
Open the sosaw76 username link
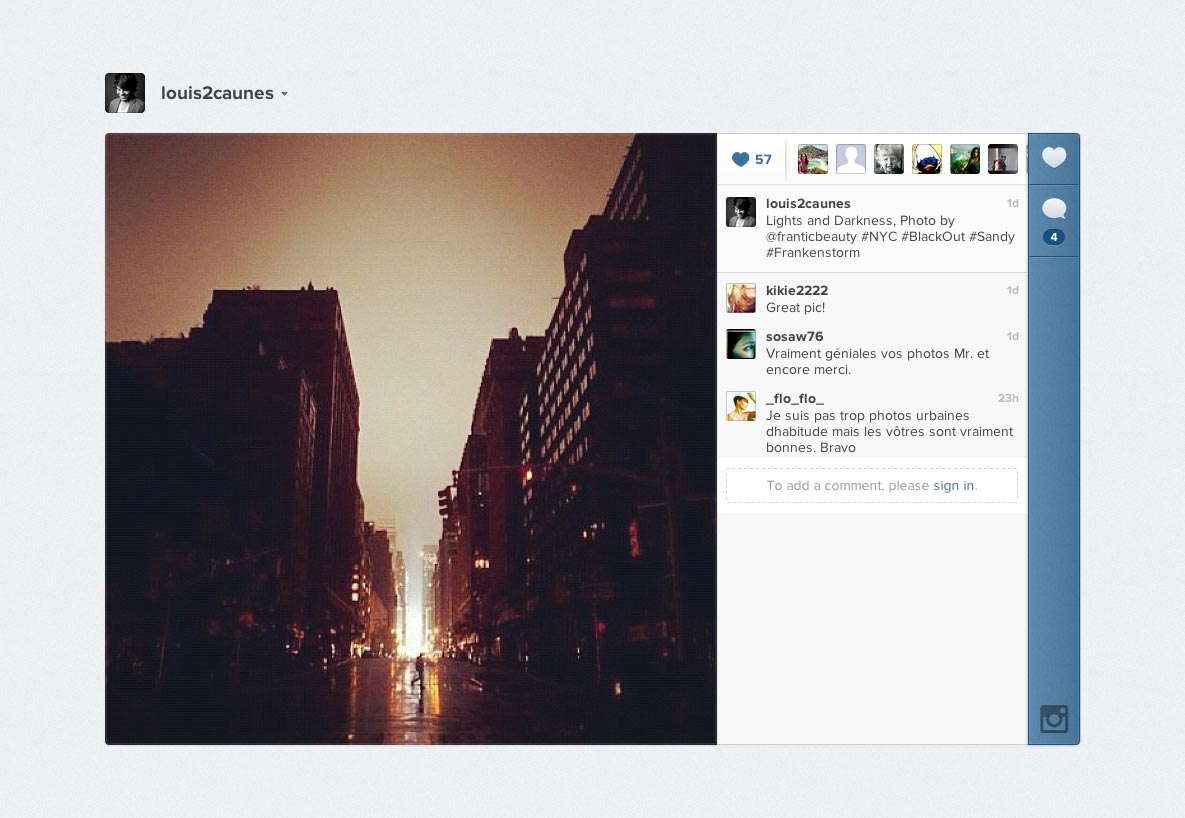(x=794, y=336)
